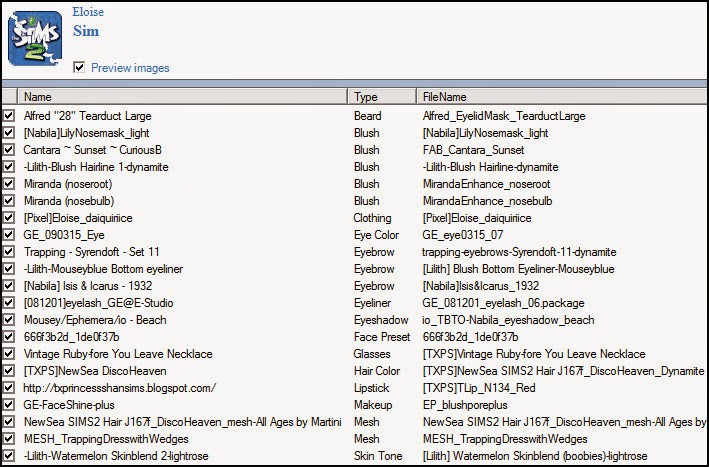Screen dimensions: 709x467
Task: Toggle checkbox for GE_090315_Eye
Action: coord(9,235)
